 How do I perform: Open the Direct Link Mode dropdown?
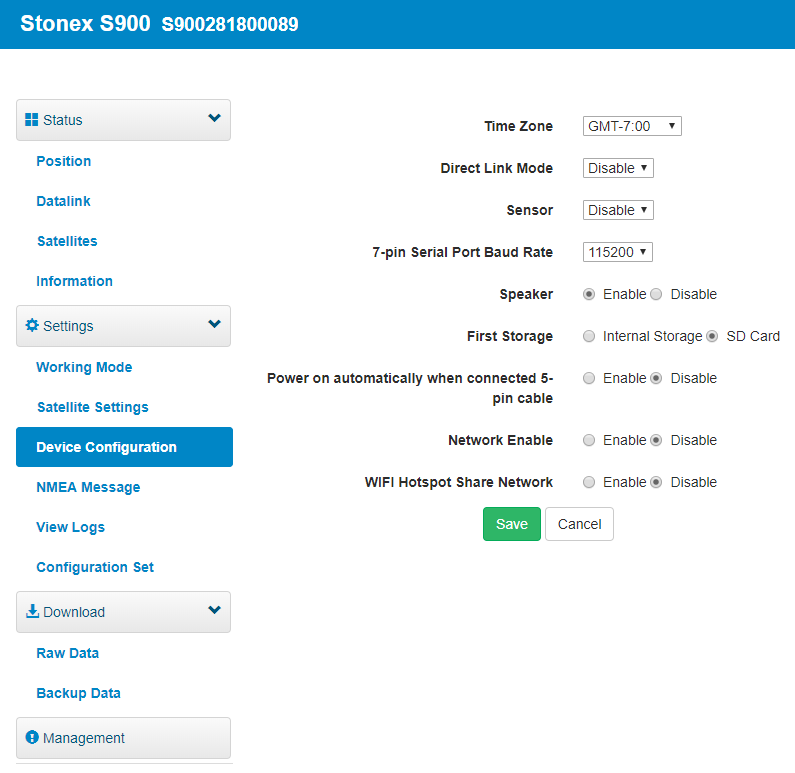click(618, 168)
